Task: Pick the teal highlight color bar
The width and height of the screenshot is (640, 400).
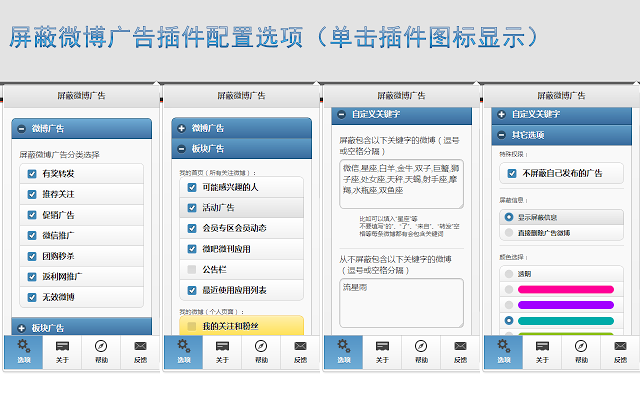Action: (x=566, y=321)
